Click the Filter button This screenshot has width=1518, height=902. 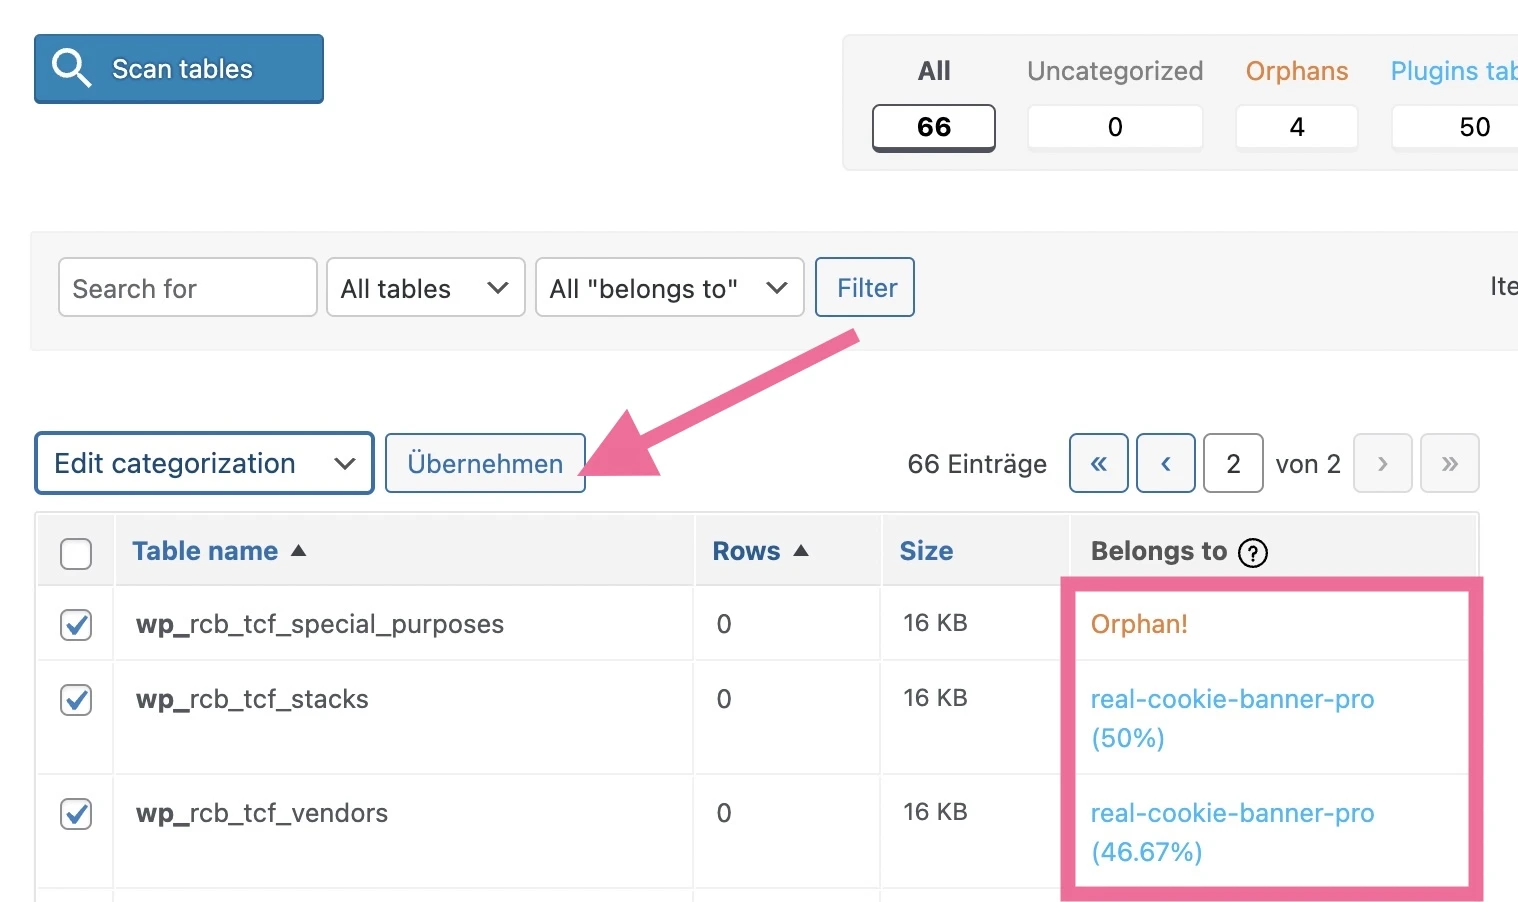(x=864, y=288)
